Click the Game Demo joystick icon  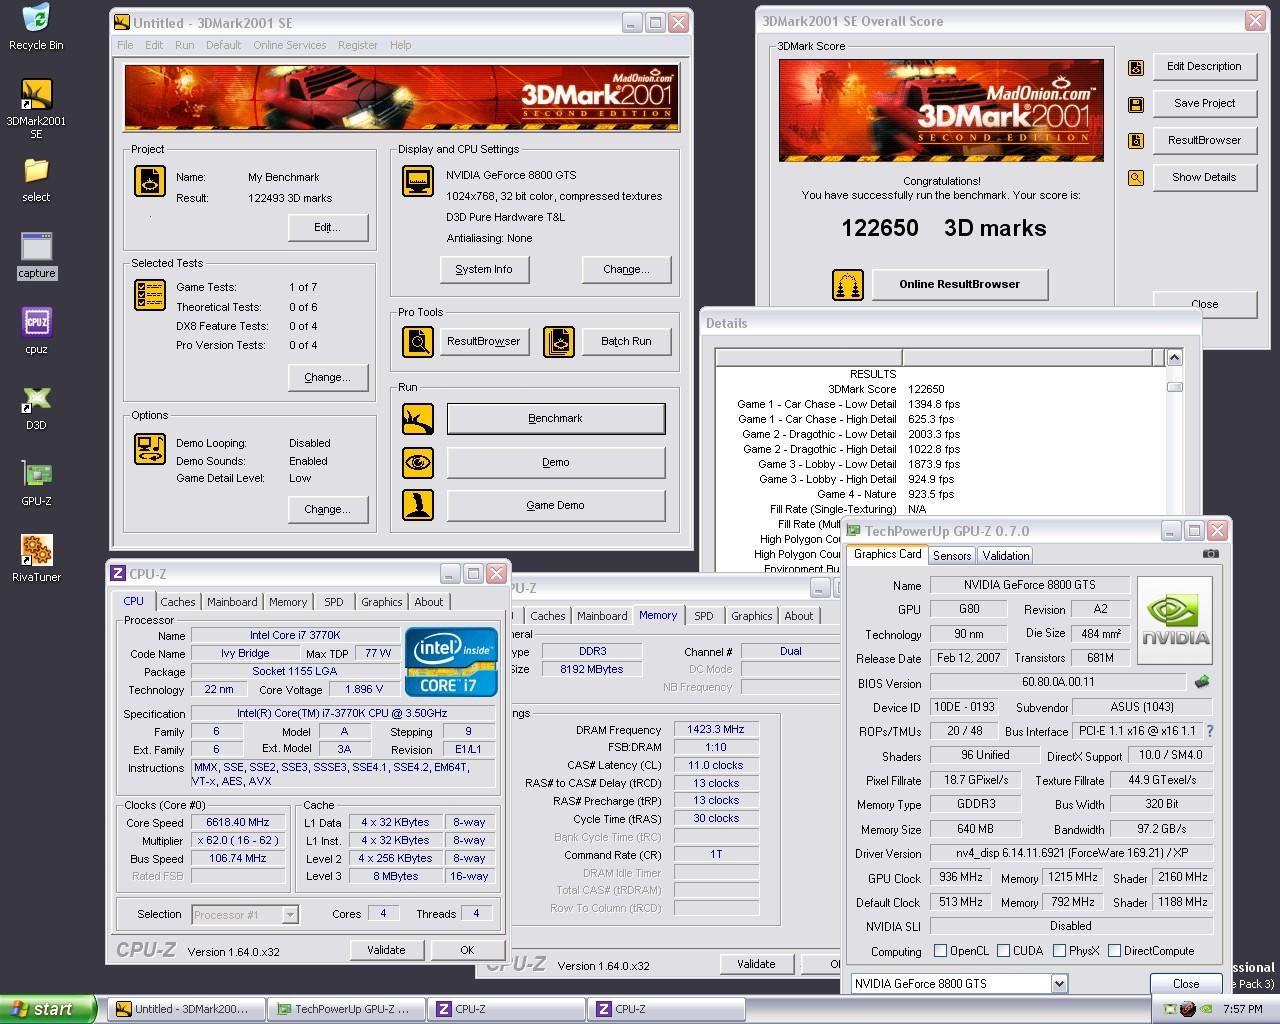coord(418,505)
